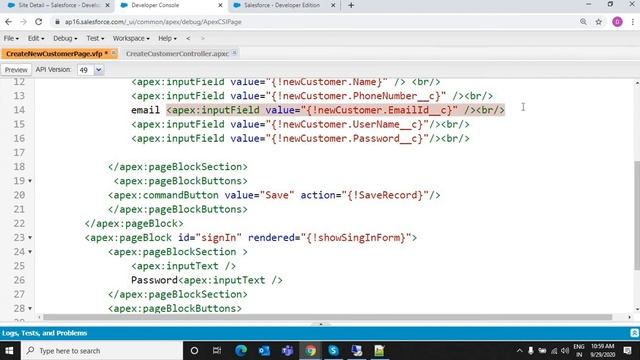
Task: Open the Workspace menu
Action: tap(131, 38)
